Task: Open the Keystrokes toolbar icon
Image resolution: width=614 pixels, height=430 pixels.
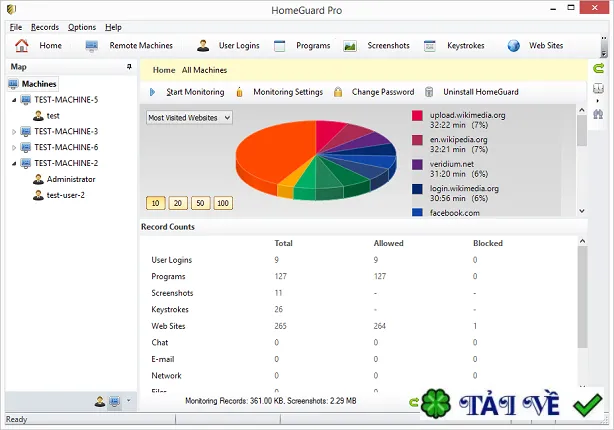Action: (430, 46)
